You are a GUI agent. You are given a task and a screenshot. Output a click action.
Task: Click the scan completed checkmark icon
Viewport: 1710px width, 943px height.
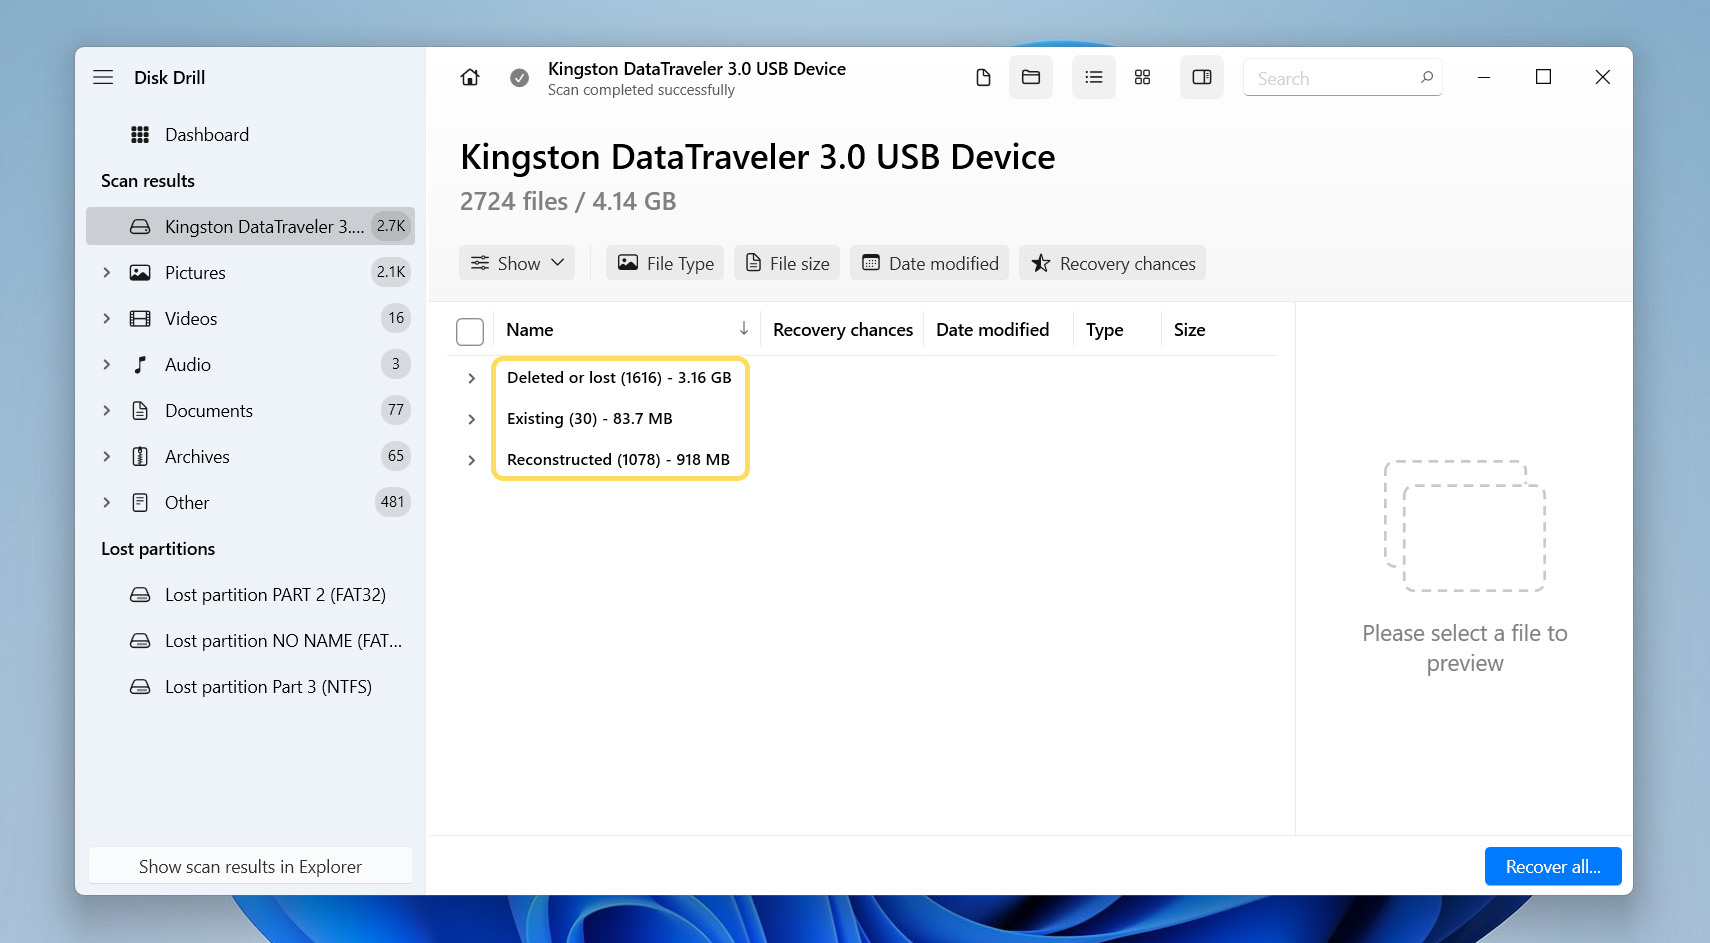pos(519,78)
